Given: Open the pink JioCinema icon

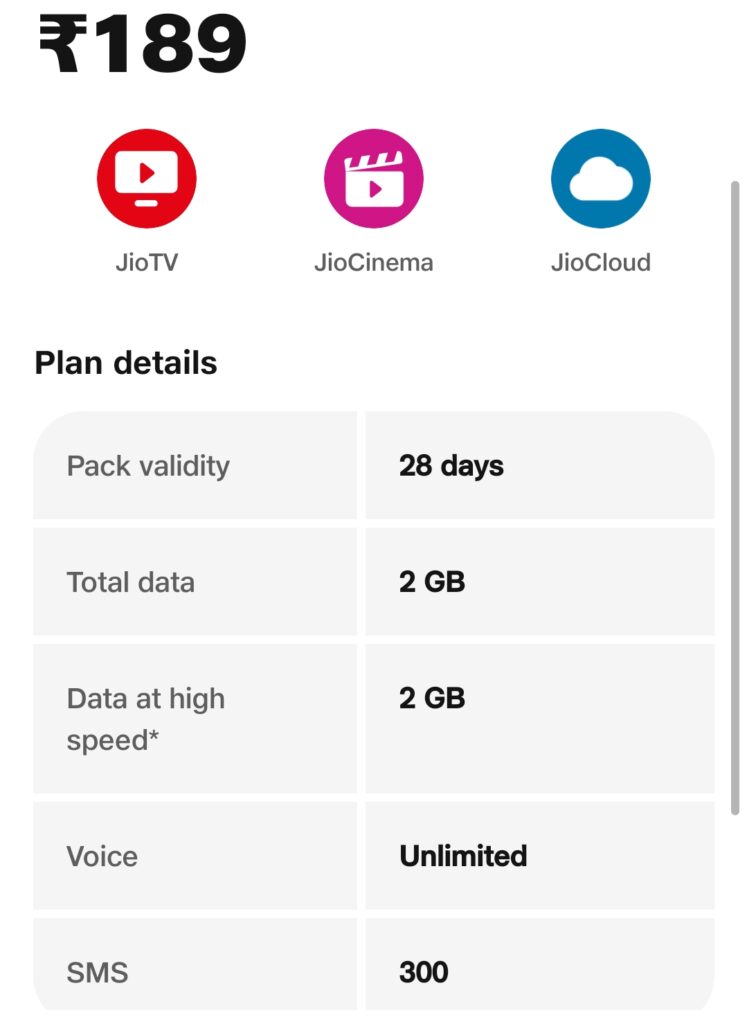Looking at the screenshot, I should pyautogui.click(x=374, y=178).
